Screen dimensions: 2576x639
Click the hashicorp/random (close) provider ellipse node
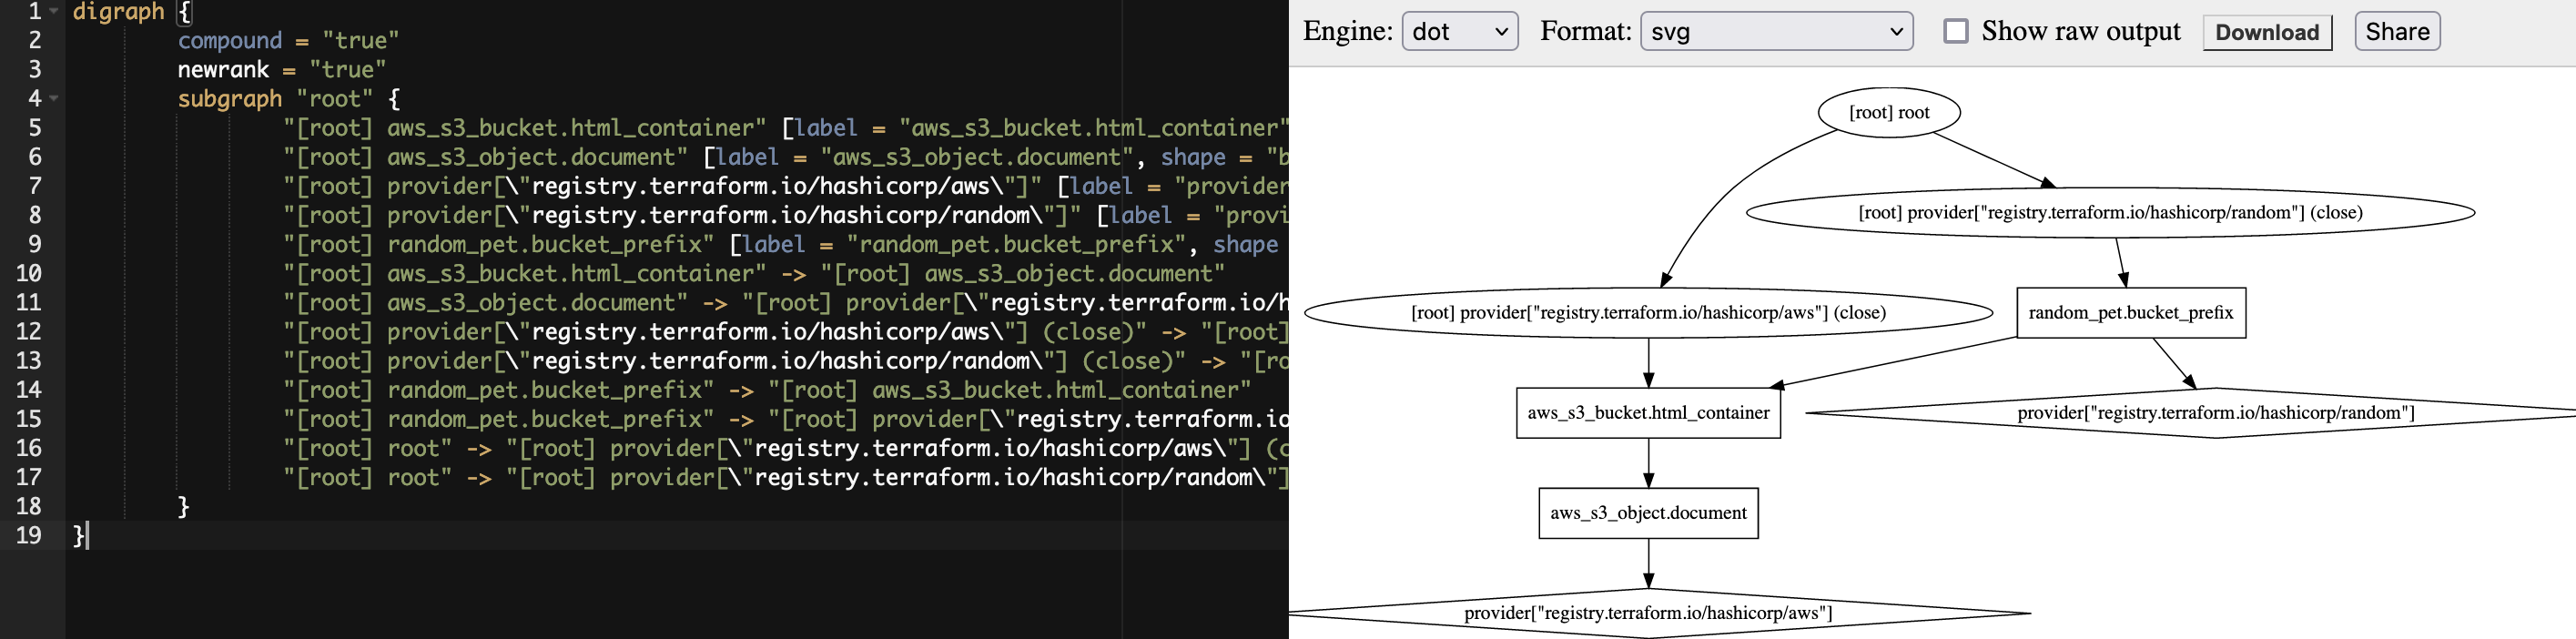pos(2109,213)
